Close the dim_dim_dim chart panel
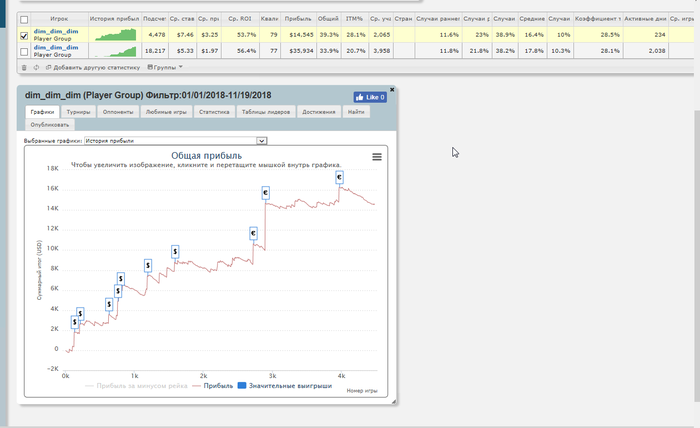700x428 pixels. [392, 90]
